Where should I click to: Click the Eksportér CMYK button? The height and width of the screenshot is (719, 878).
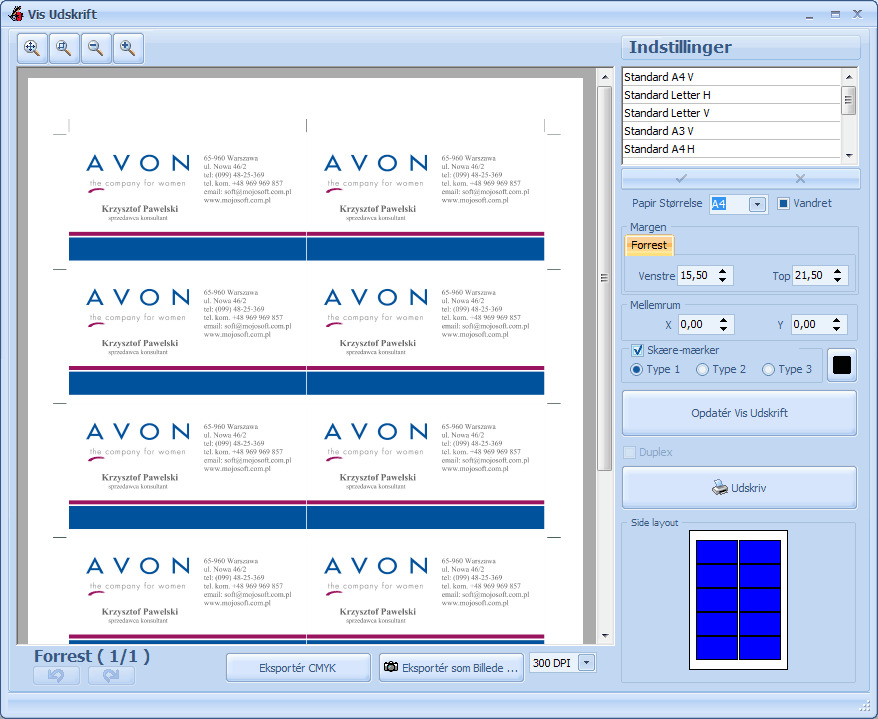click(x=298, y=667)
